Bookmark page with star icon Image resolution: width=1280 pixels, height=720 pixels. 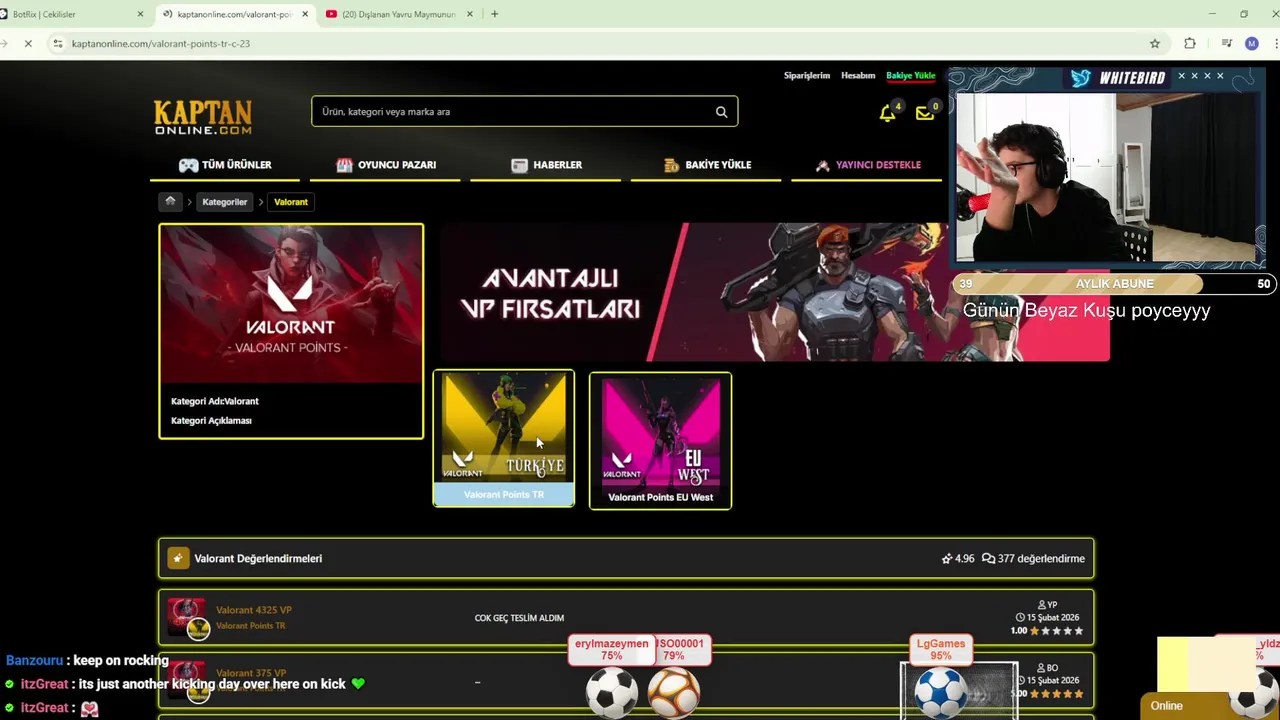[x=1155, y=44]
